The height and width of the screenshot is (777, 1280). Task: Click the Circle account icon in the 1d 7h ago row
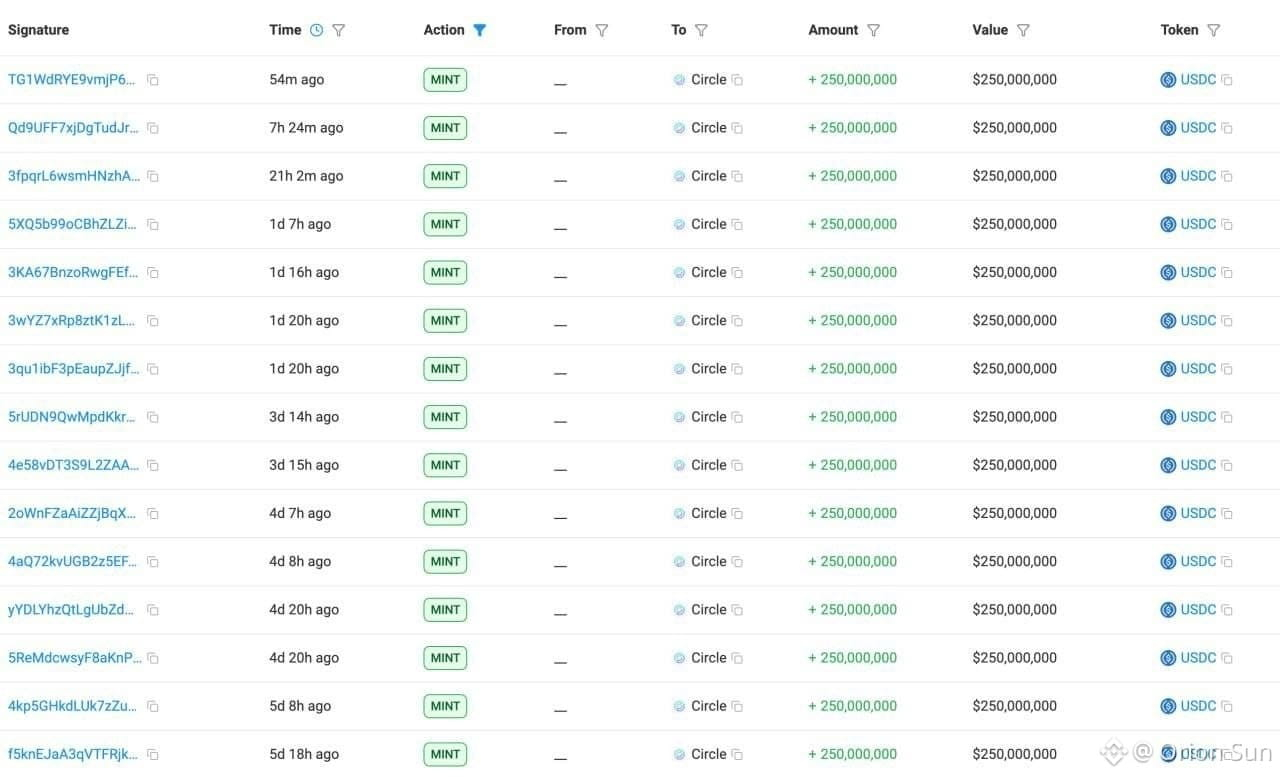coord(679,224)
